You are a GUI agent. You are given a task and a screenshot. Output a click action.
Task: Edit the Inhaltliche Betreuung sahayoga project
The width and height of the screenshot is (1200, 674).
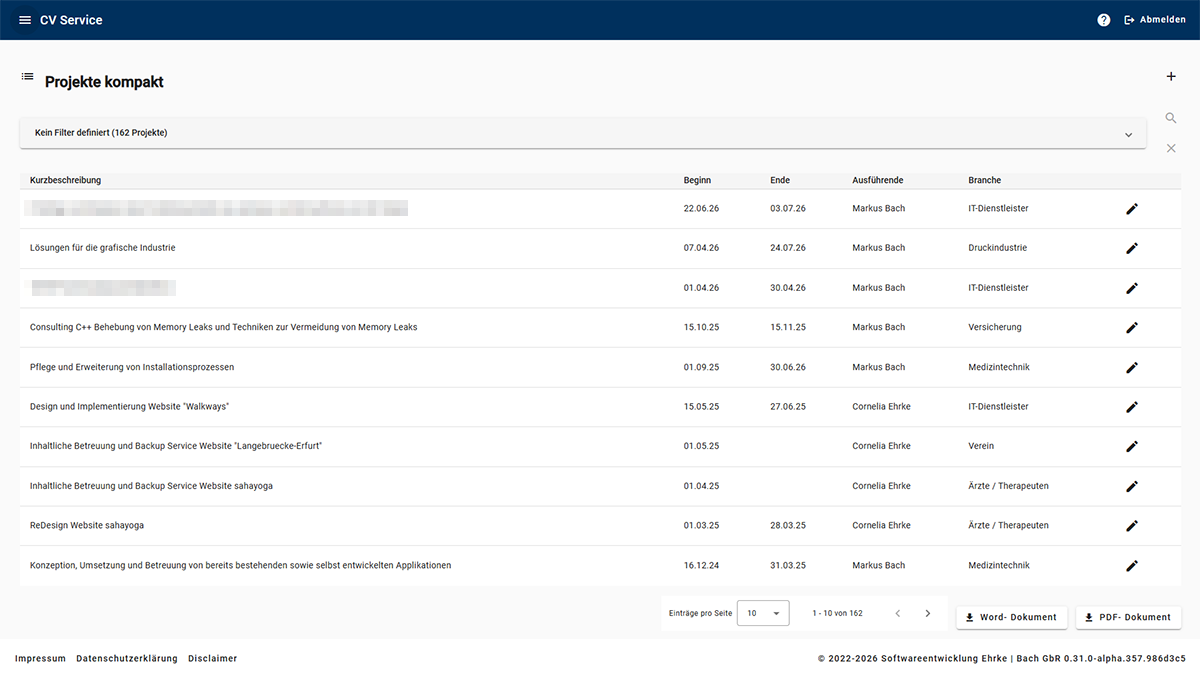click(1132, 486)
